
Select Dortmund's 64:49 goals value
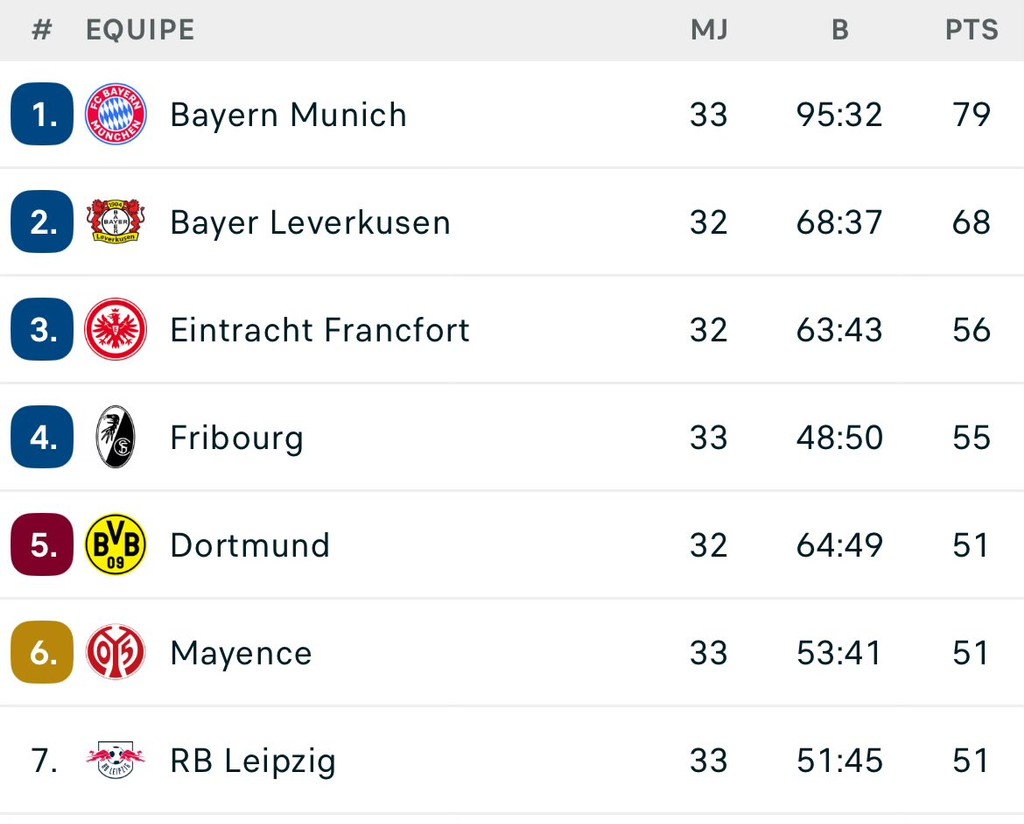click(839, 545)
